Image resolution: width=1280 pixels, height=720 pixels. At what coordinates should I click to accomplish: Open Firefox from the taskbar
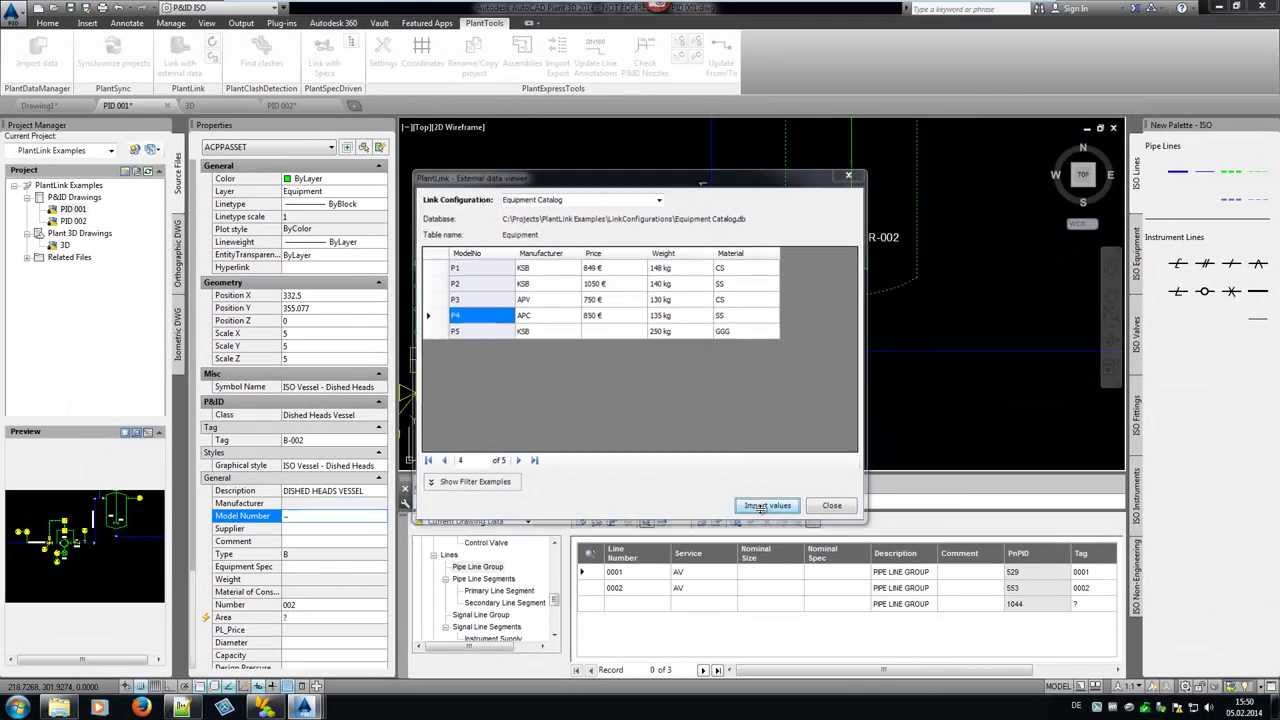(x=141, y=708)
